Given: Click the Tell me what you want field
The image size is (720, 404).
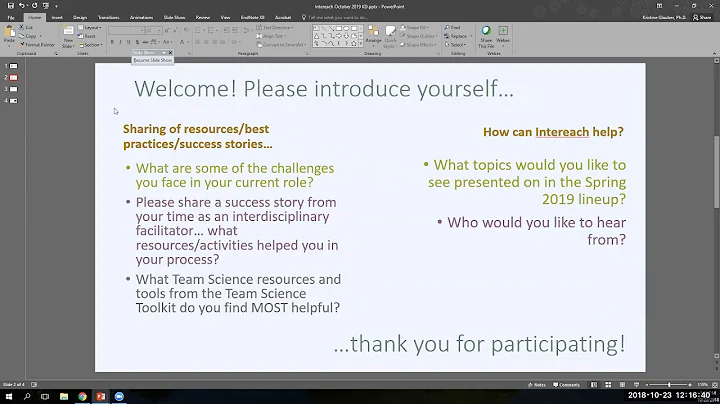Looking at the screenshot, I should click(x=338, y=17).
